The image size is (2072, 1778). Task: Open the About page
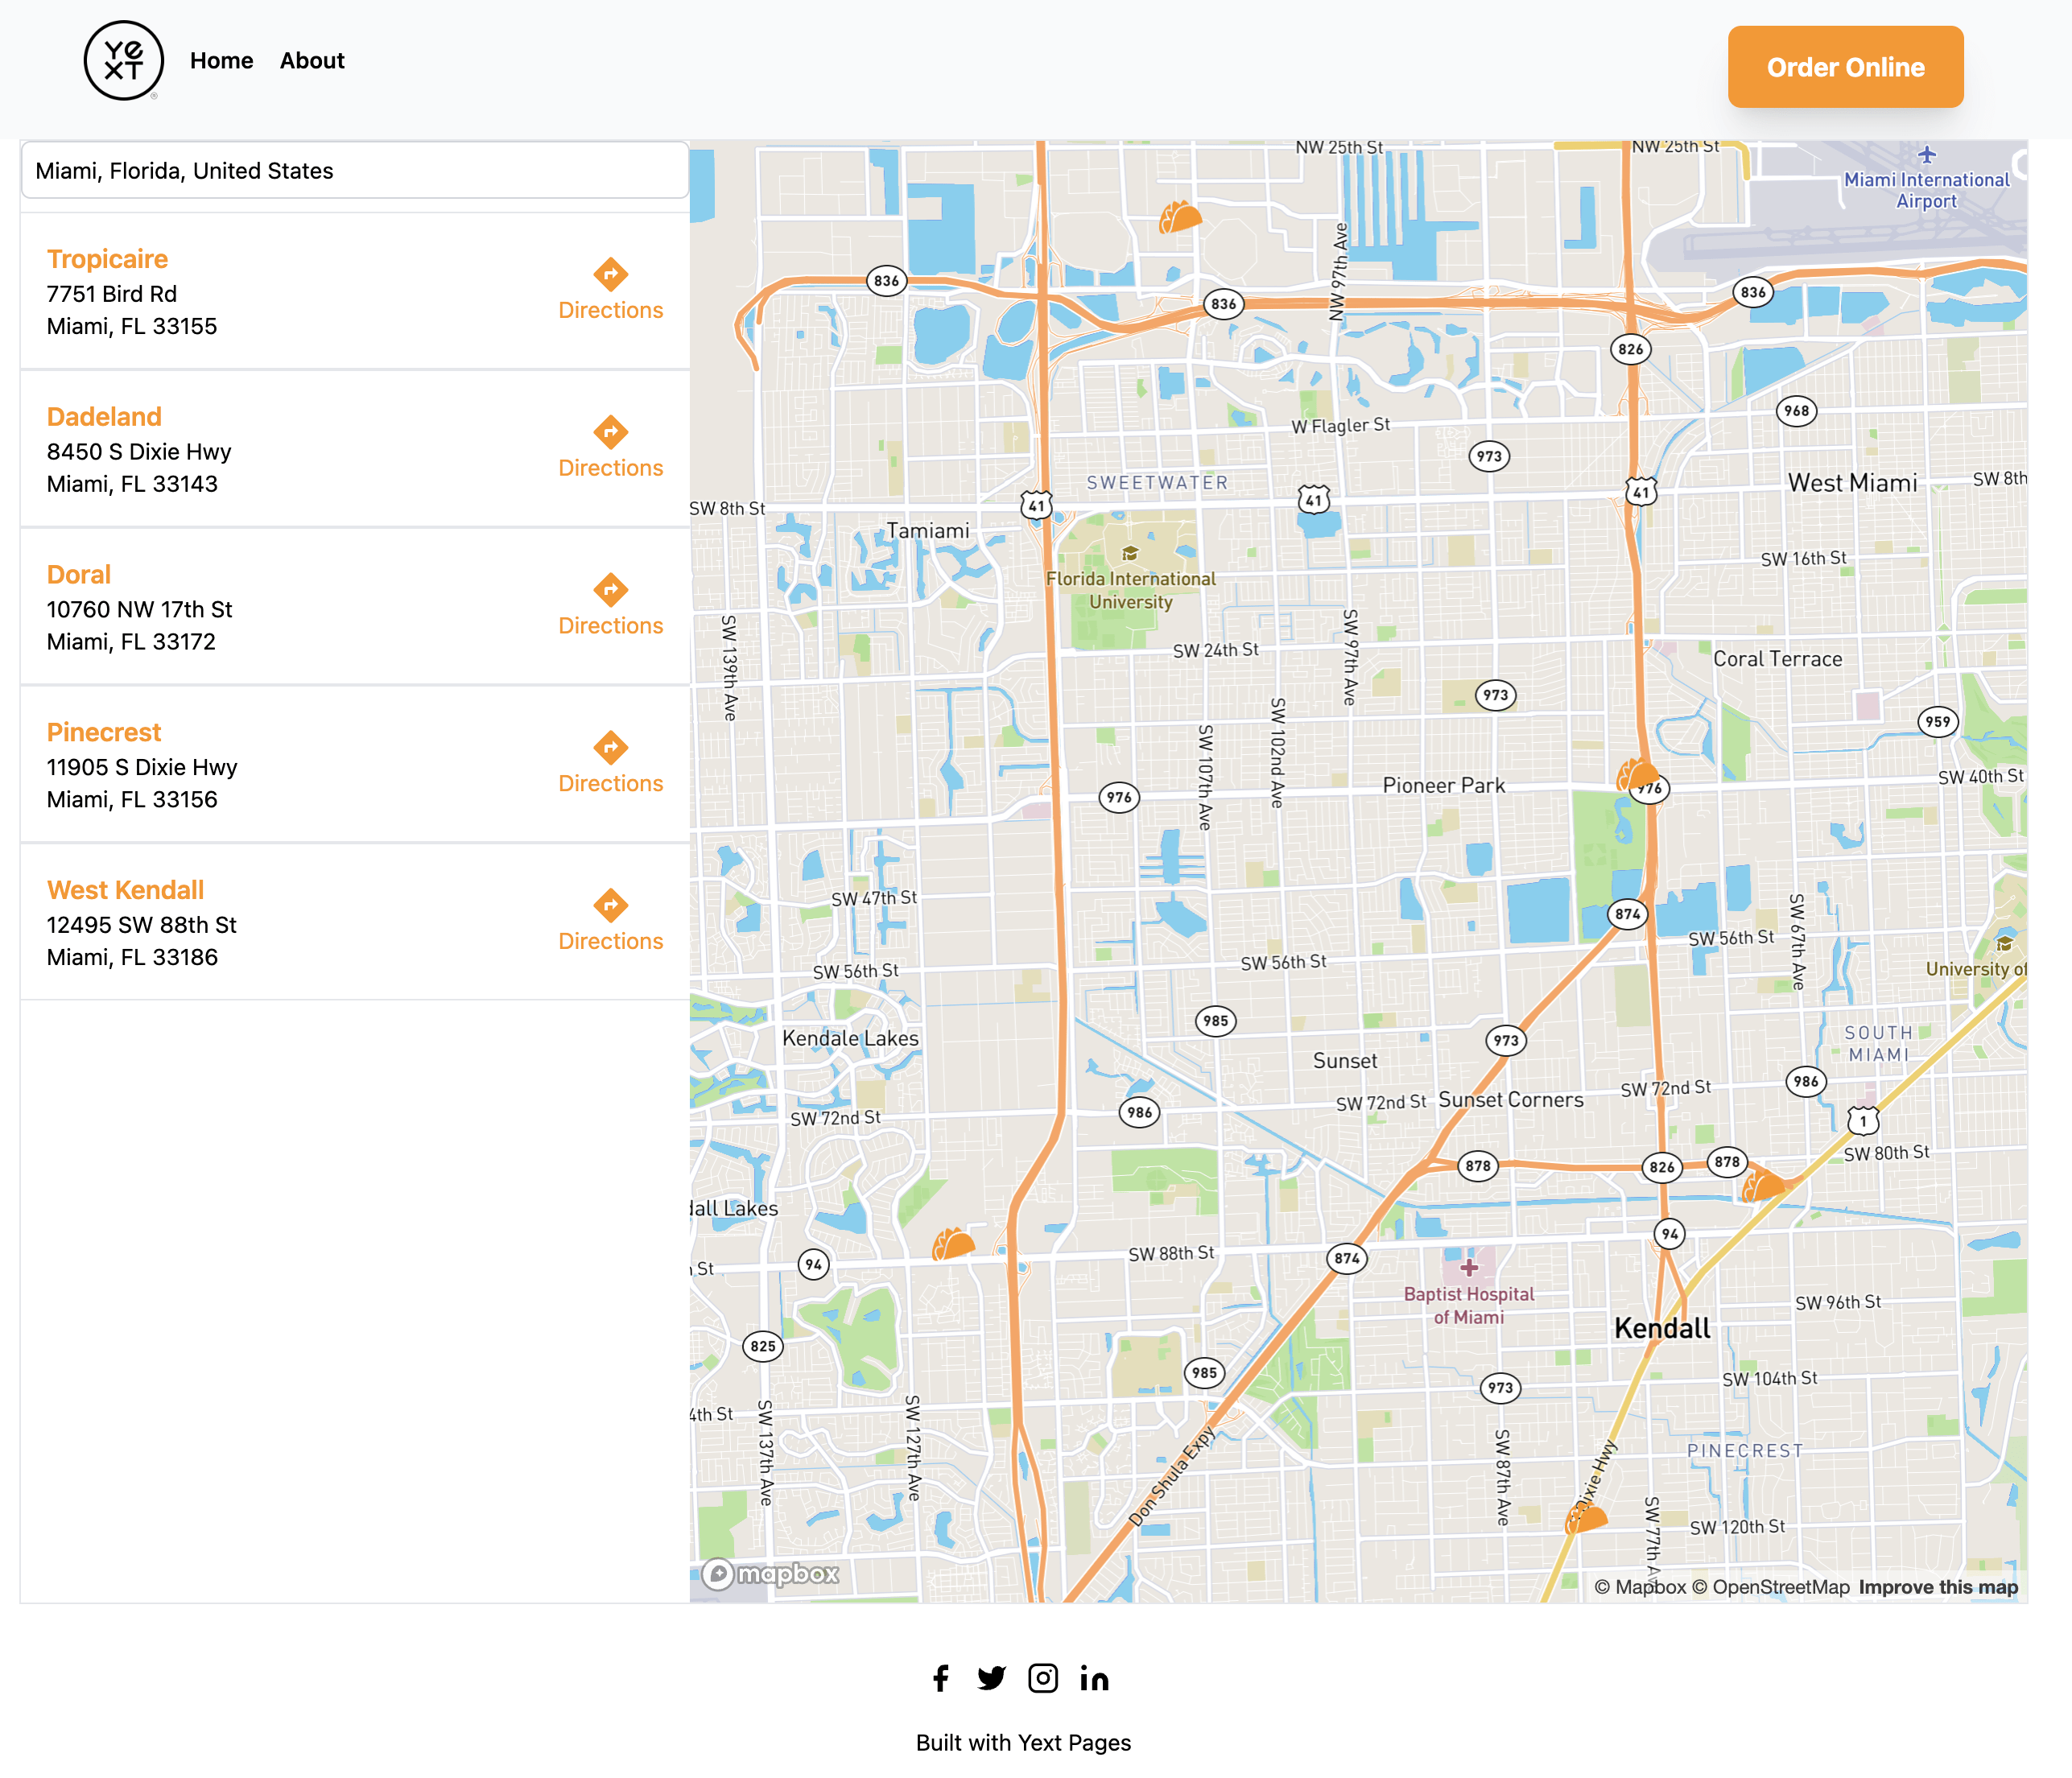click(x=312, y=61)
